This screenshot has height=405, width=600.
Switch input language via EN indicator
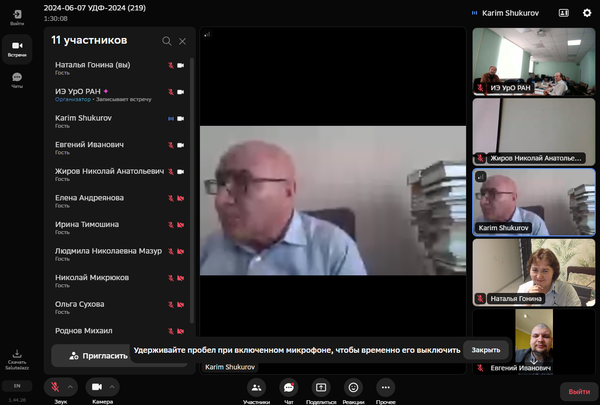click(x=17, y=385)
